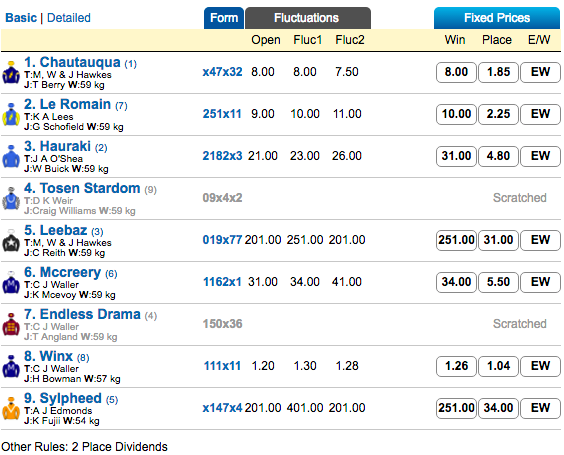
Task: Select the EW button for Le Romain
Action: (x=540, y=114)
